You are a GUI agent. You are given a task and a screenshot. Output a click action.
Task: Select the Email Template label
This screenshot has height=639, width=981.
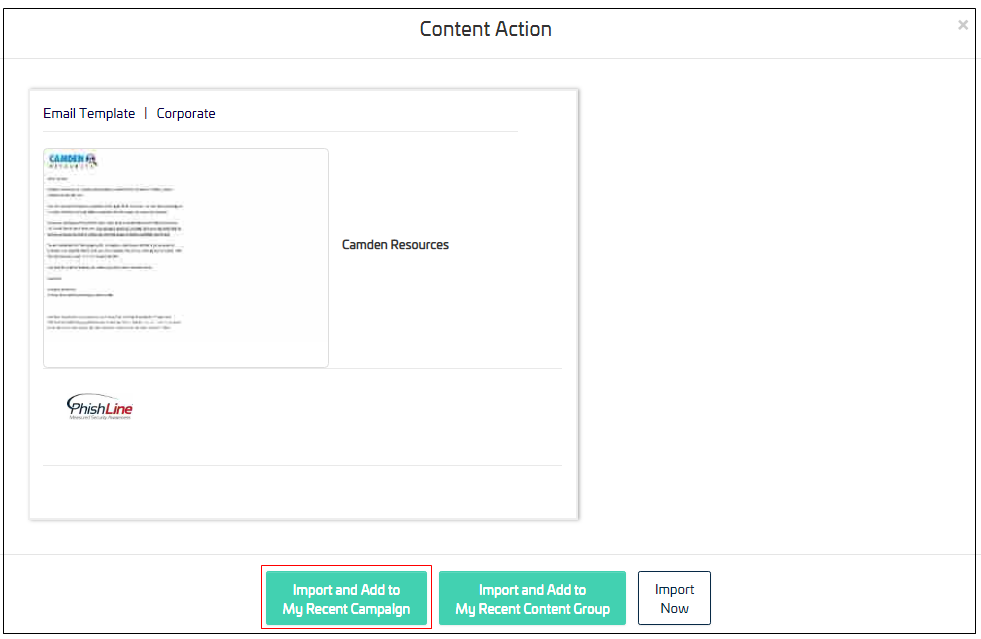(89, 114)
